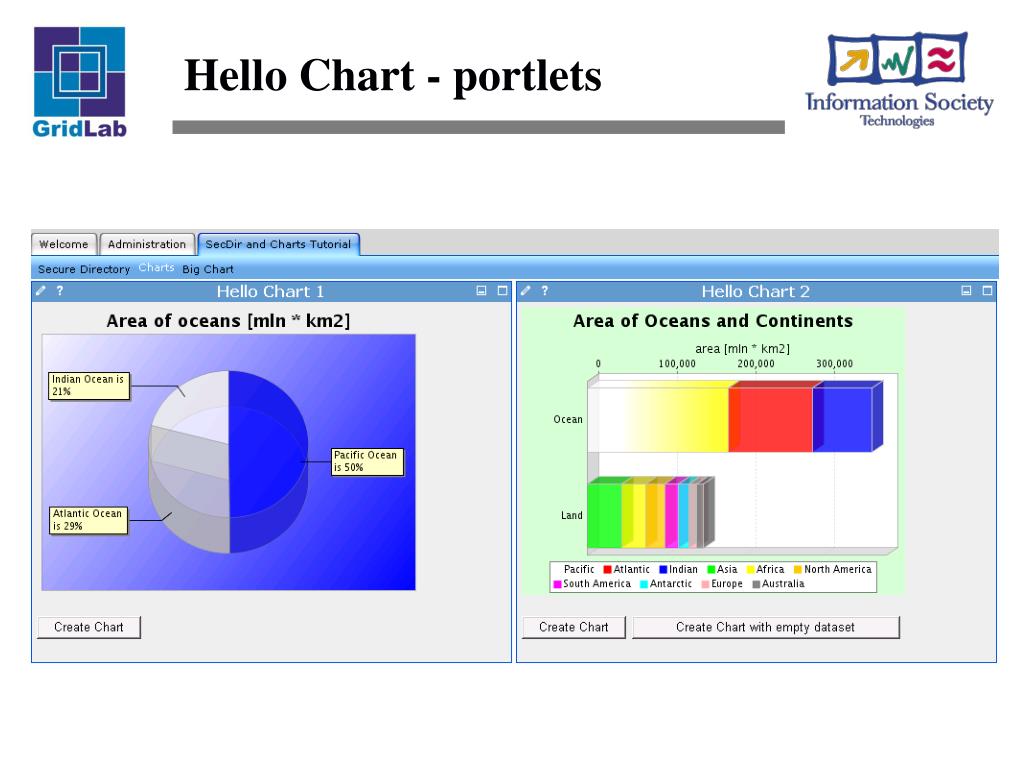Click the 100,000 axis tick label
This screenshot has width=1024, height=768.
[677, 364]
